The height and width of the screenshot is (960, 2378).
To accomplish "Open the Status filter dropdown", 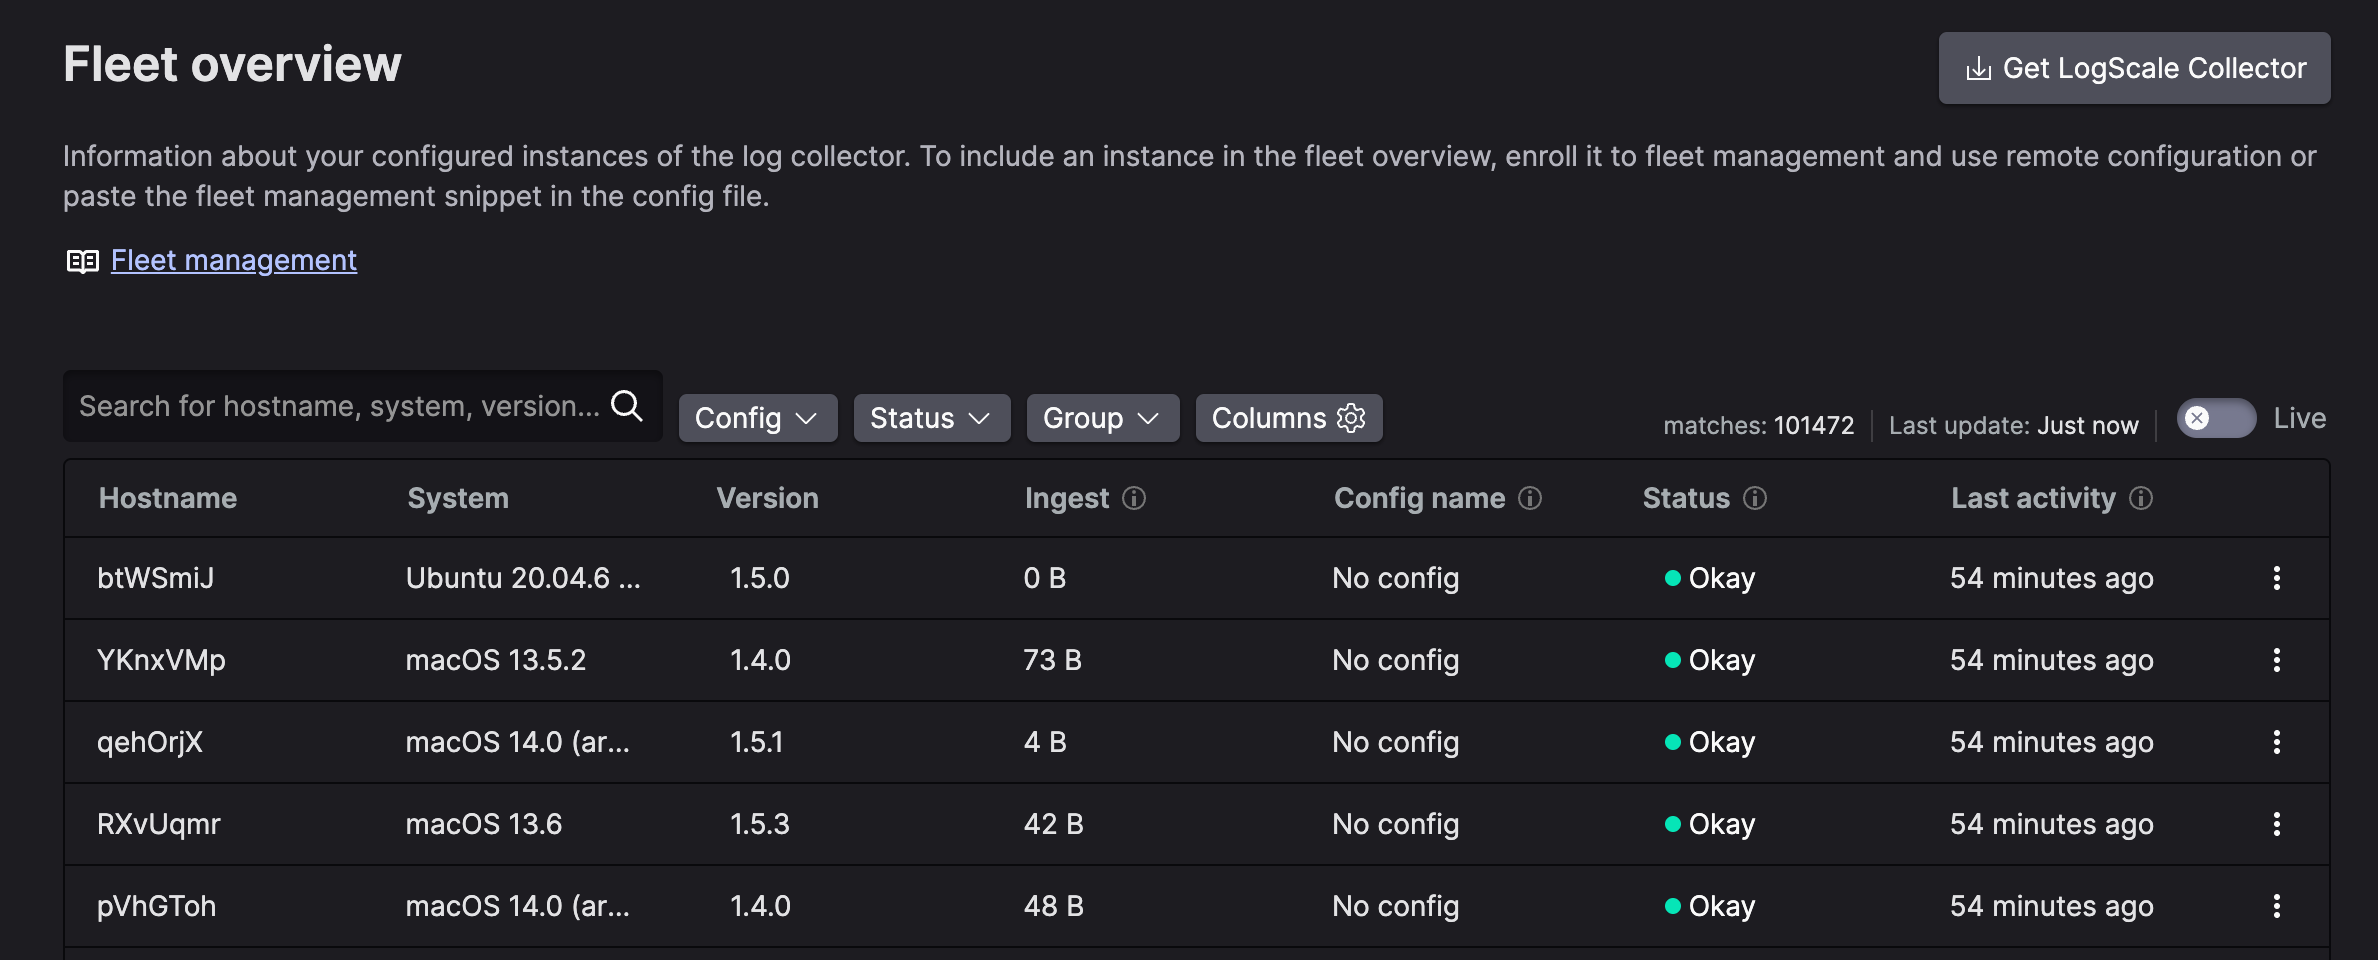I will [931, 418].
